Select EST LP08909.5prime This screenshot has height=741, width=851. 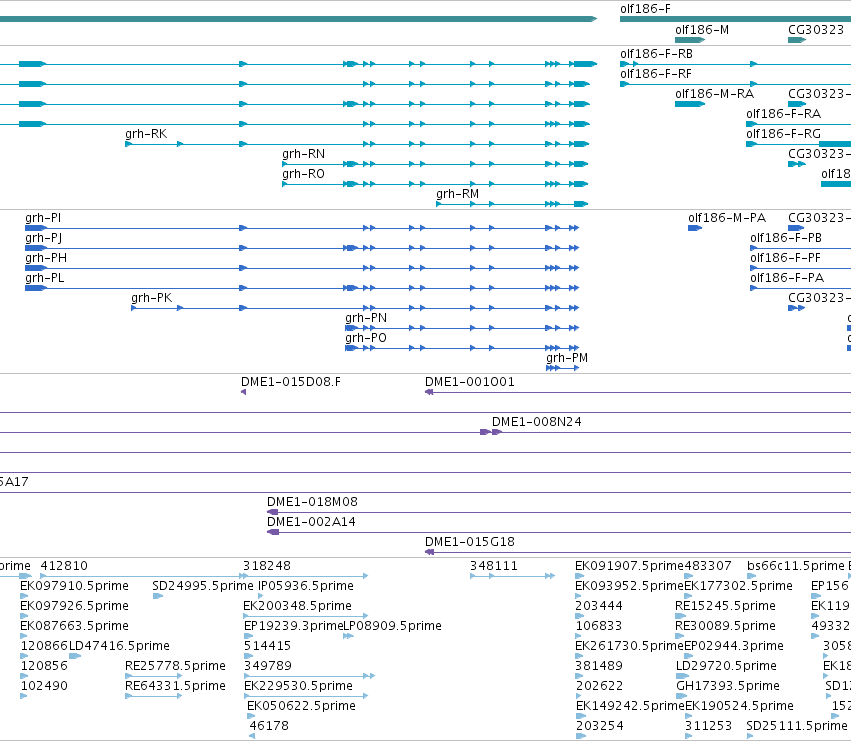pyautogui.click(x=392, y=626)
